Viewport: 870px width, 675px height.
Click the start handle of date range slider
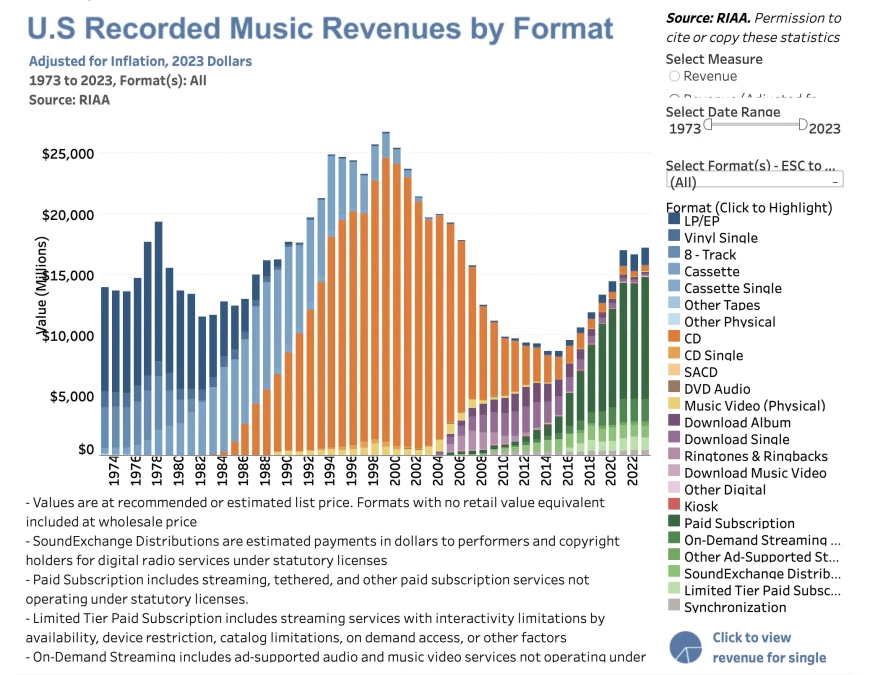708,125
